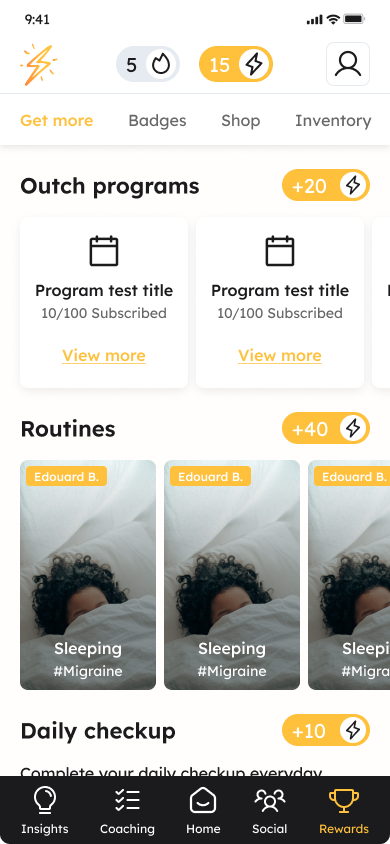Tap the +10 Daily checkup reward badge
Viewport: 390px width, 844px height.
(326, 730)
